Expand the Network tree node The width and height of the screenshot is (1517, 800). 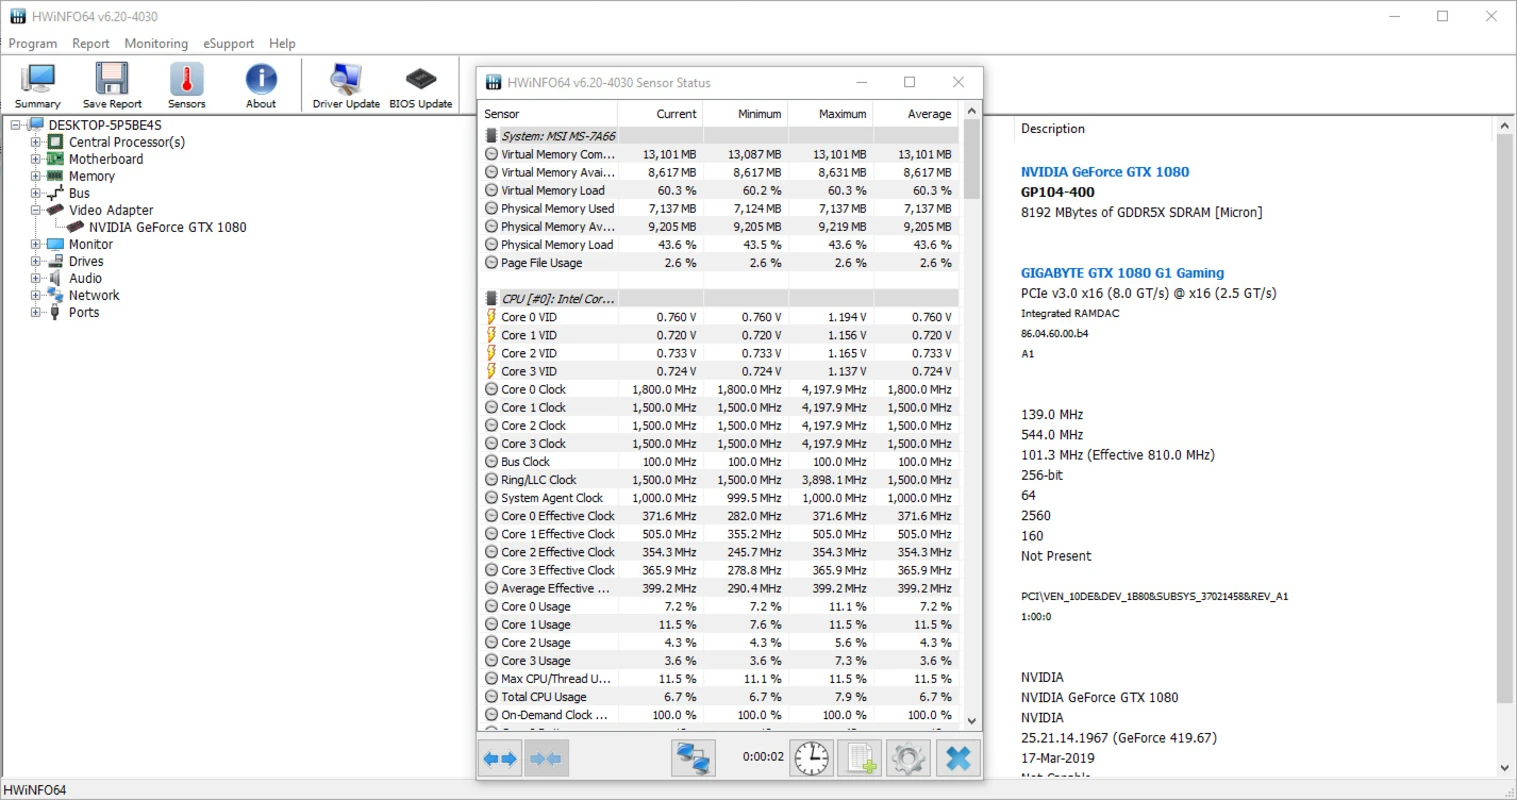click(36, 295)
